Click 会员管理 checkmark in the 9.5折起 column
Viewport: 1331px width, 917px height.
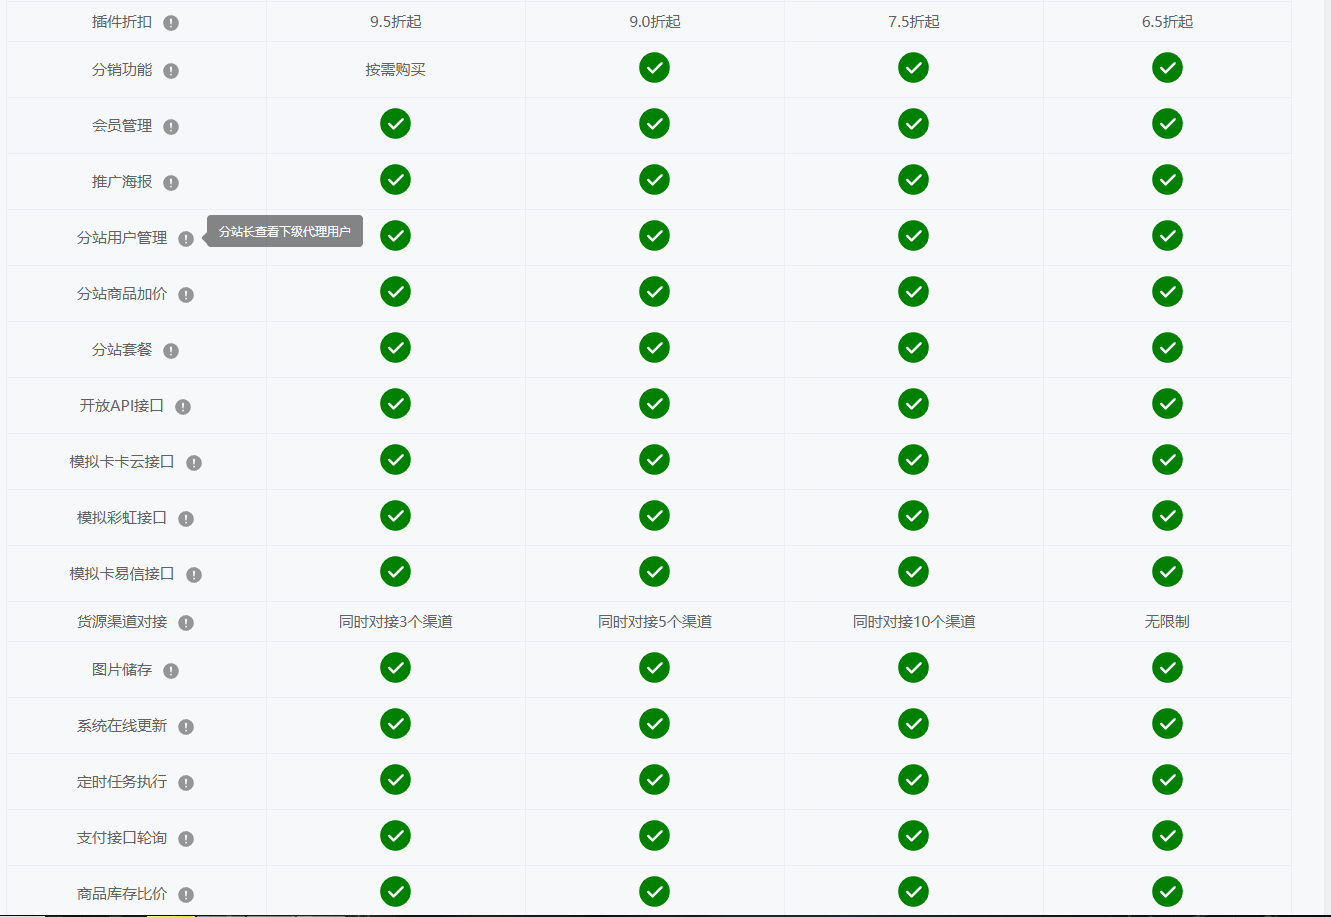point(395,124)
